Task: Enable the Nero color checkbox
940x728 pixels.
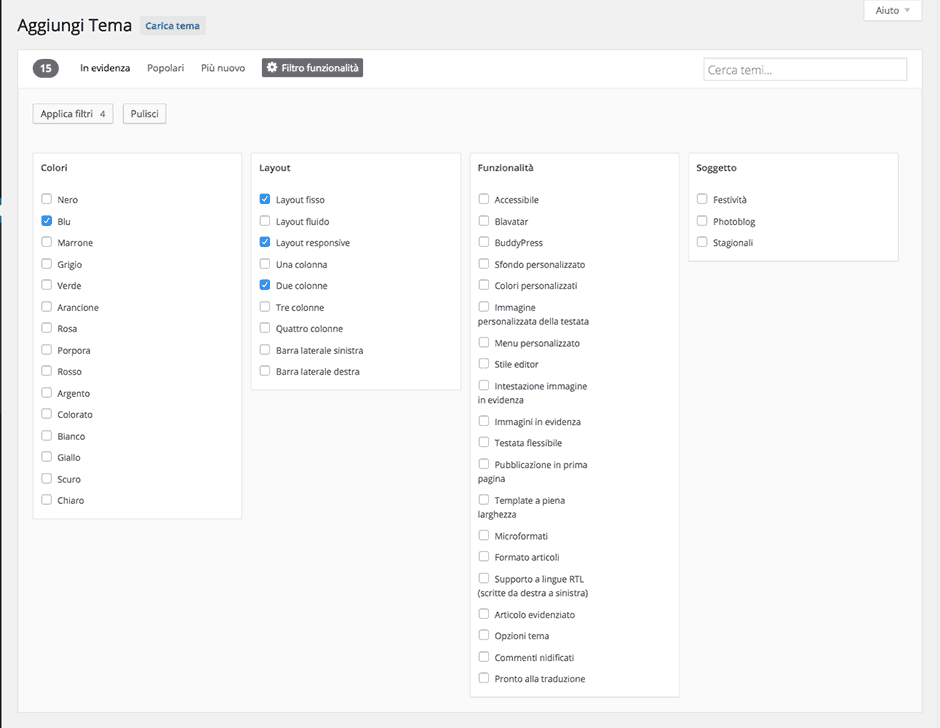Action: click(x=47, y=199)
